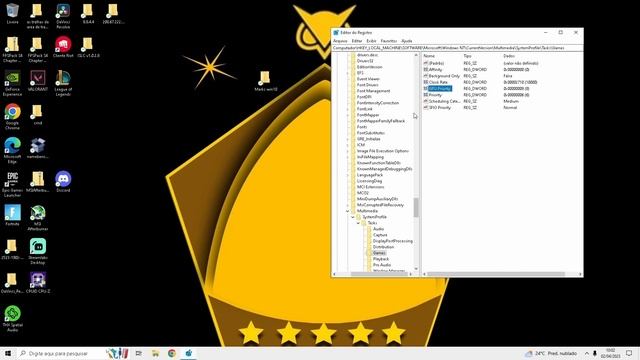Select the Affinity registry value
The height and width of the screenshot is (360, 640).
(x=435, y=70)
